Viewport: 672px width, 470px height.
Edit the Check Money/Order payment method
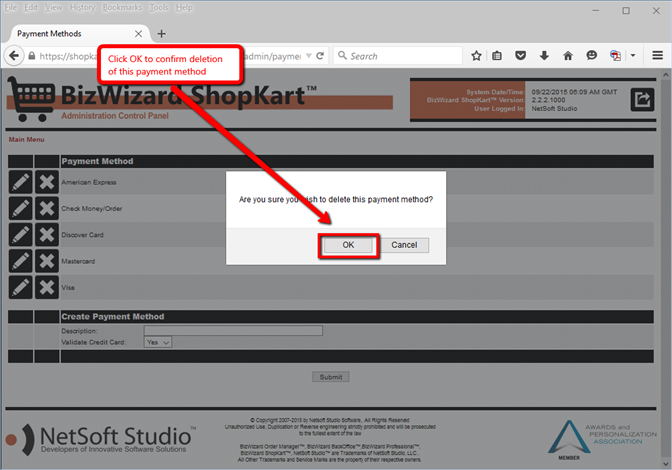coord(21,209)
